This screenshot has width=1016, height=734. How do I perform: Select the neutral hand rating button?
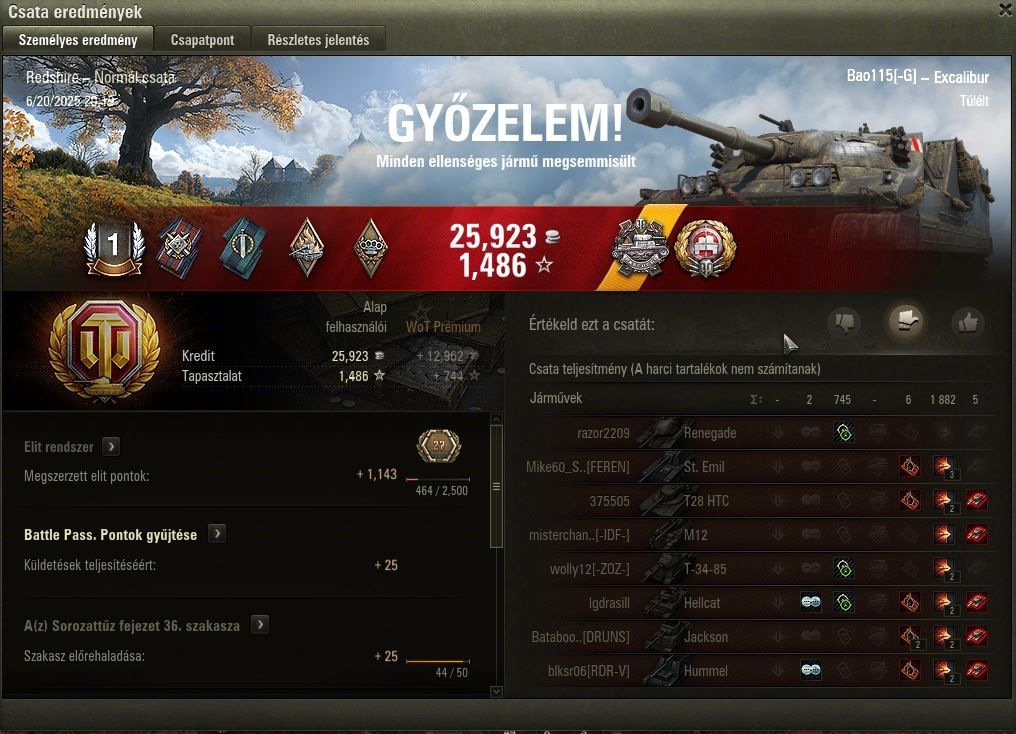[905, 320]
